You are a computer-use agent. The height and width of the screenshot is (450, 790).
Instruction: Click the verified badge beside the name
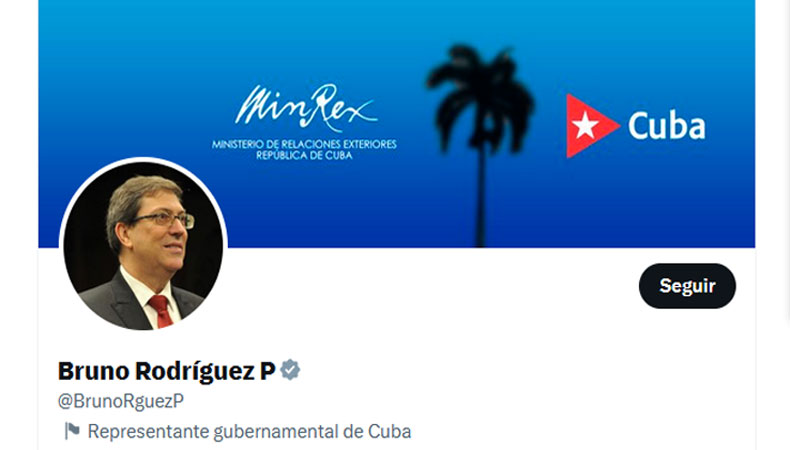pyautogui.click(x=290, y=370)
